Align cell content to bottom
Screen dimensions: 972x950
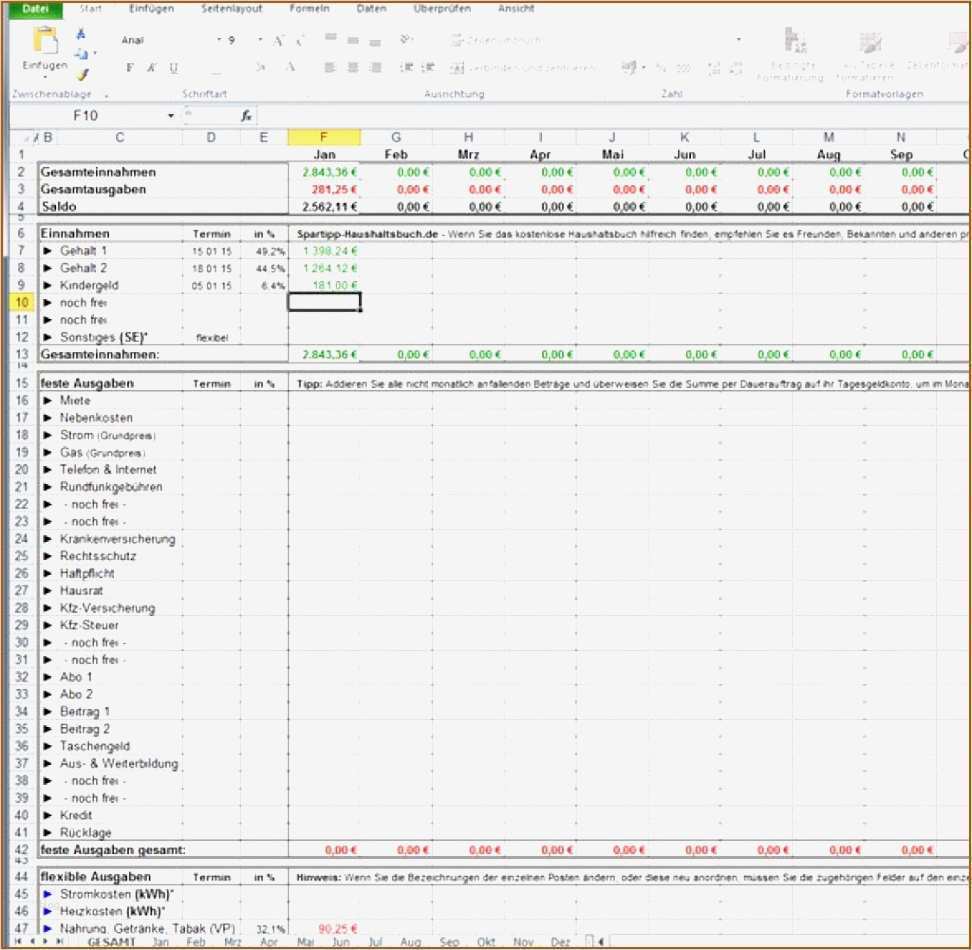click(x=375, y=43)
